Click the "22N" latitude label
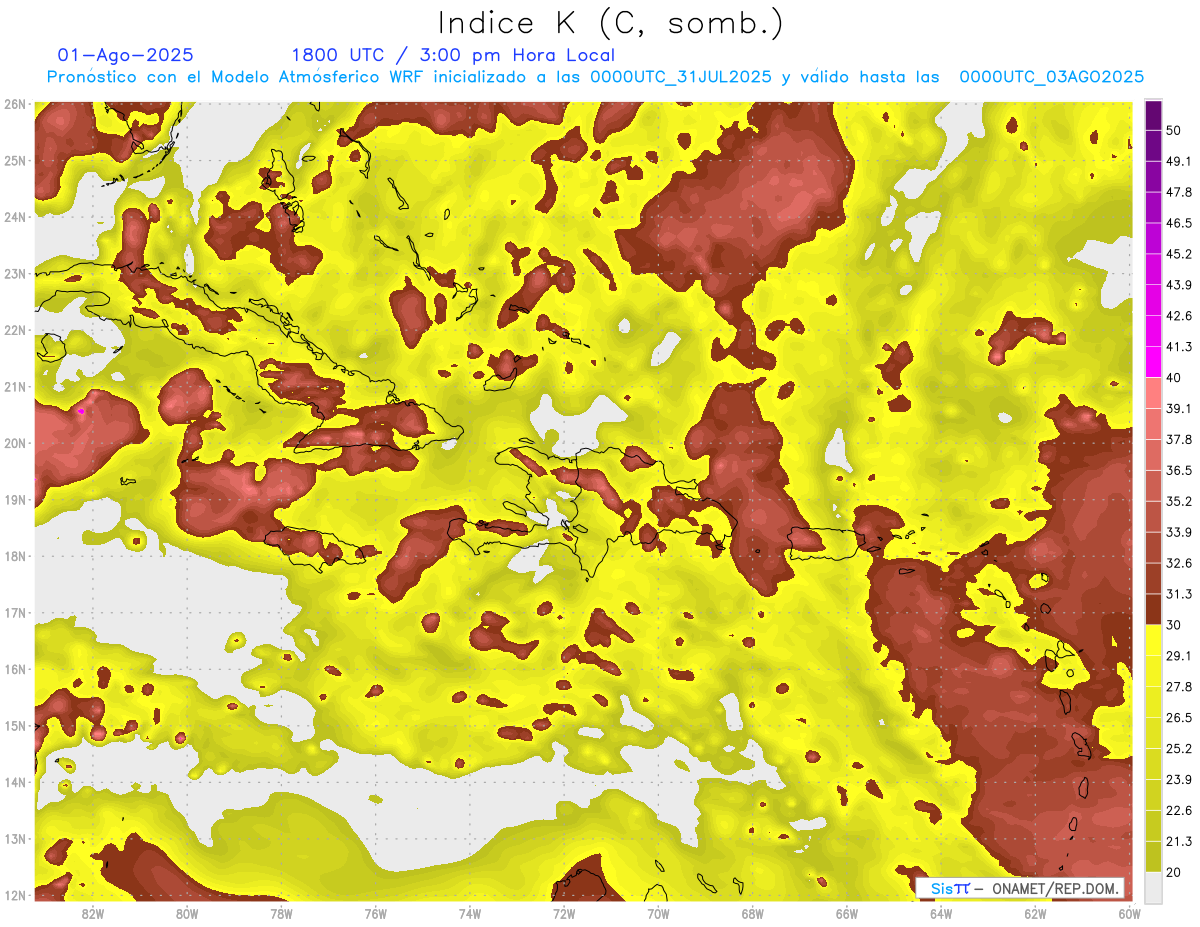The width and height of the screenshot is (1200, 927). coord(15,330)
